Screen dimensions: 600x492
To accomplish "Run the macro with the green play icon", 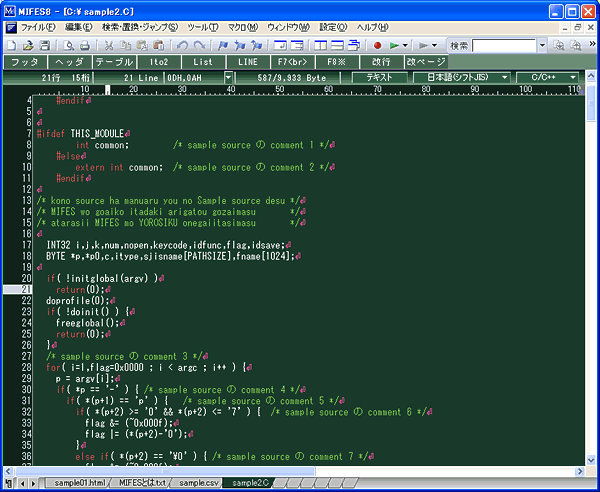I will [x=395, y=46].
